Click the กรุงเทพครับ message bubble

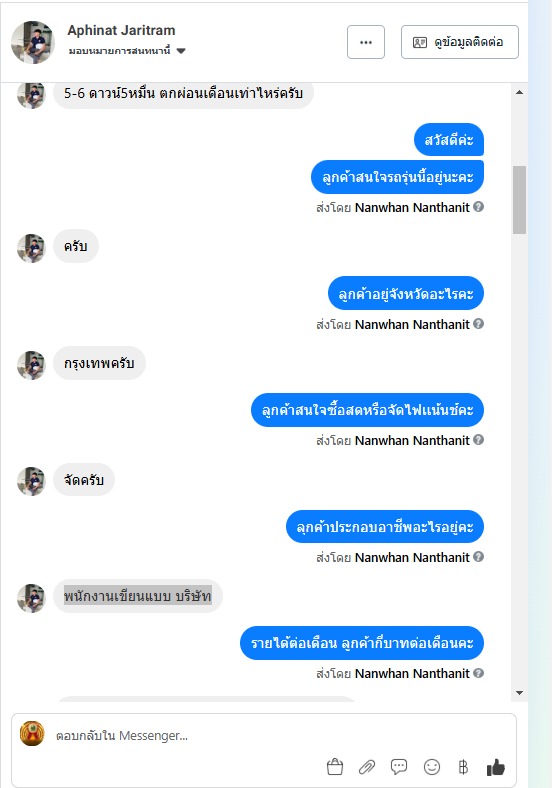pos(100,363)
